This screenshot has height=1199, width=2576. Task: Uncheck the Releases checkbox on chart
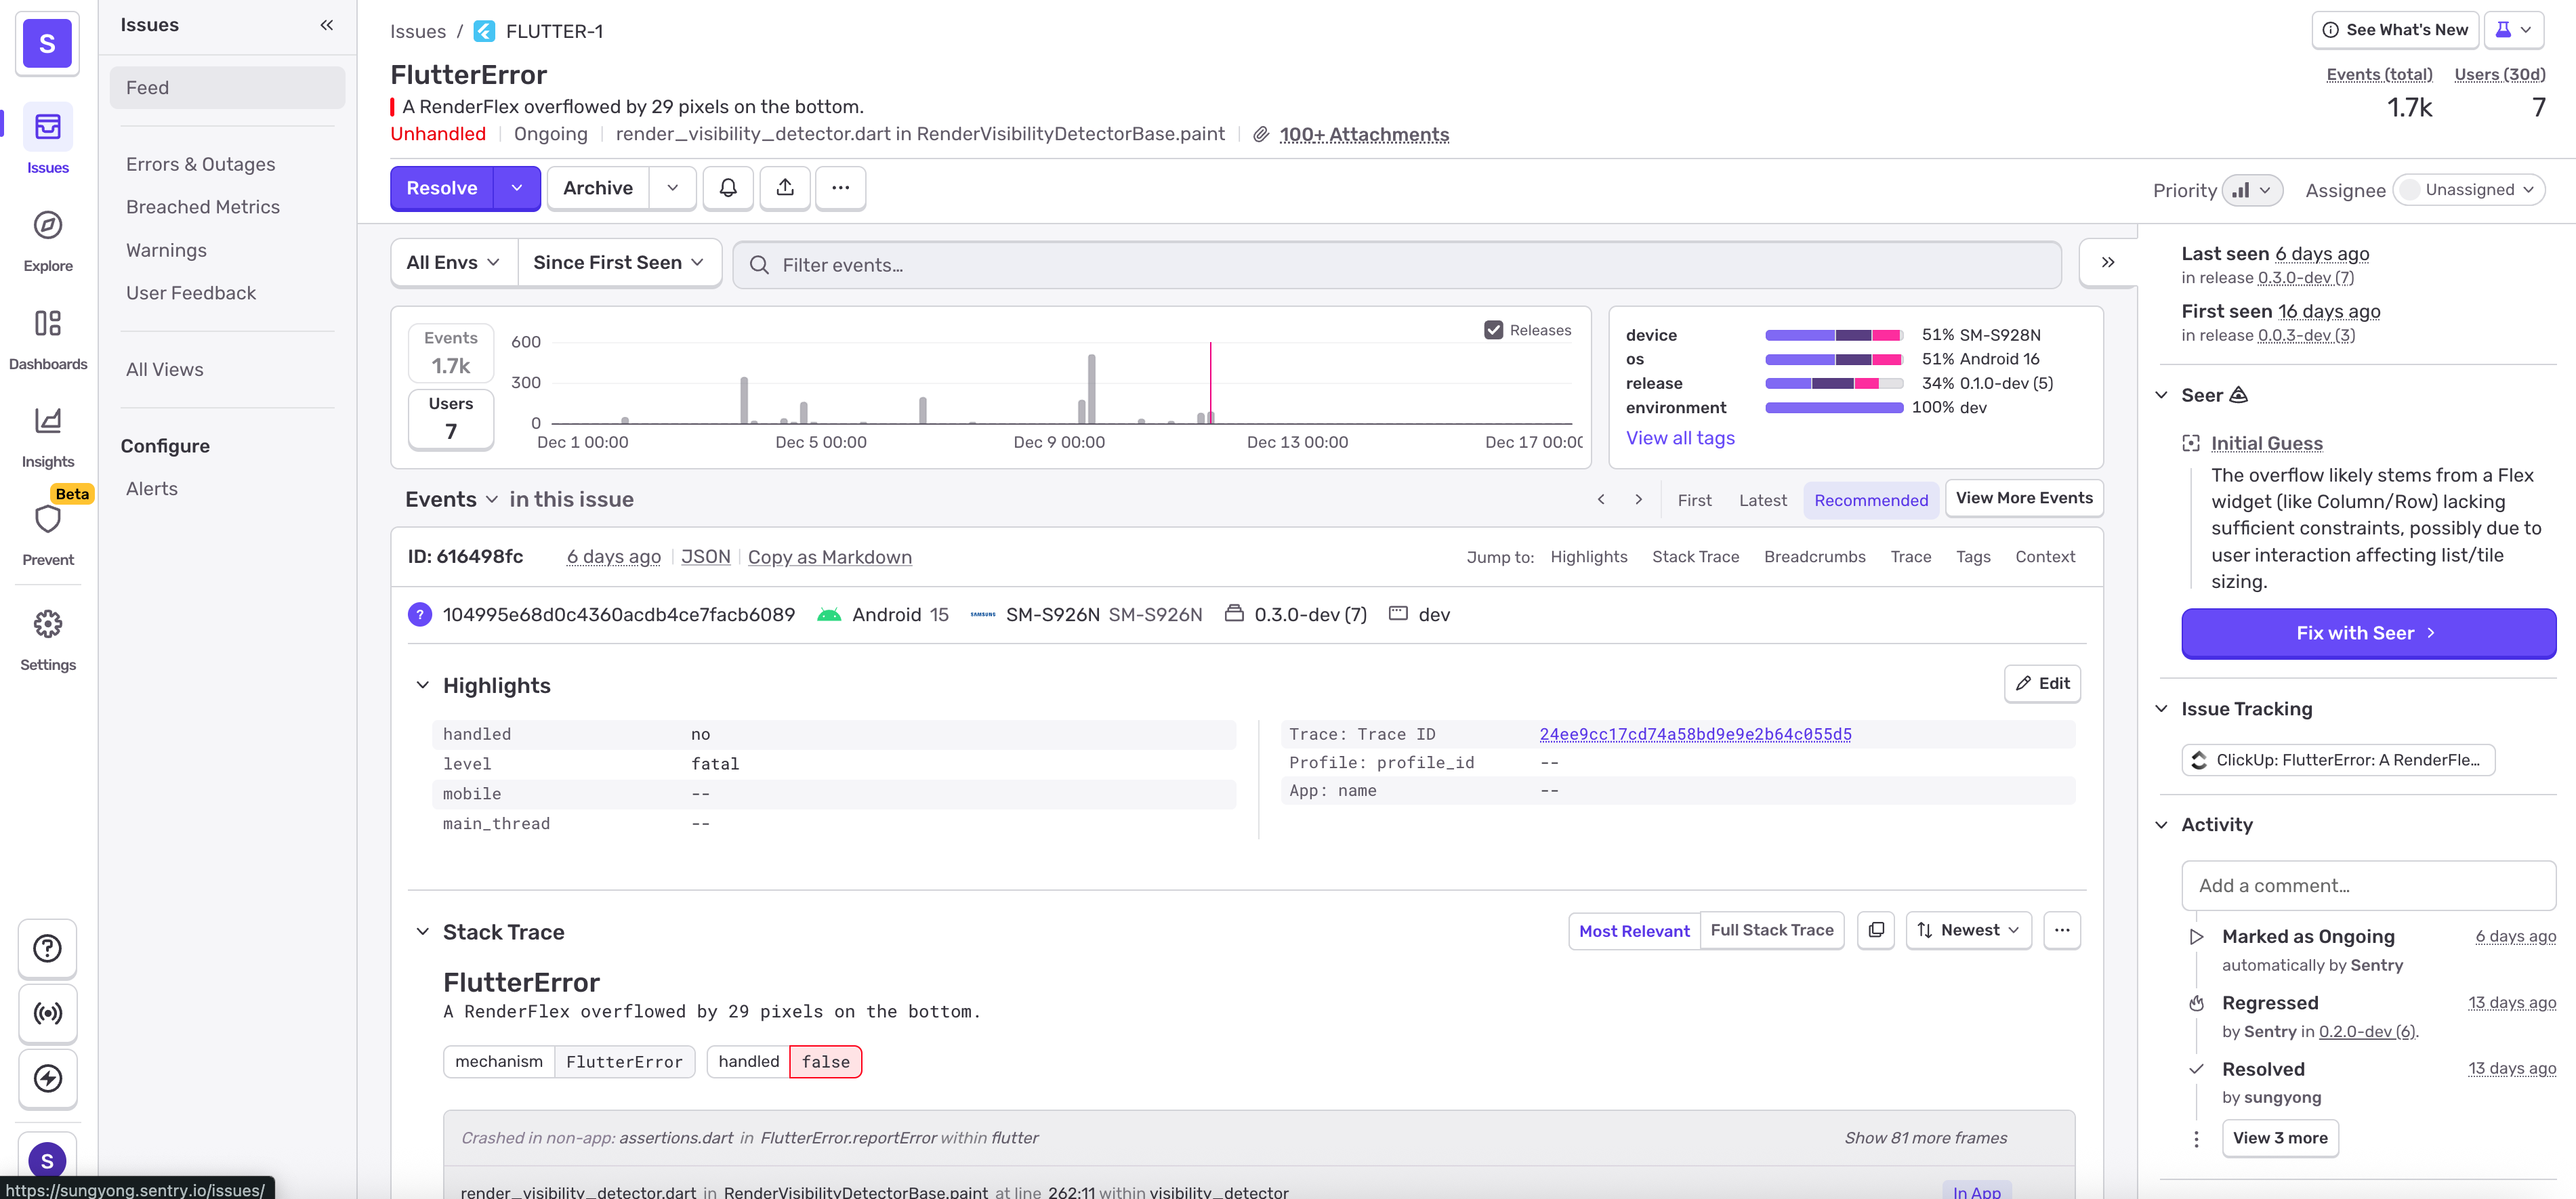(1493, 330)
